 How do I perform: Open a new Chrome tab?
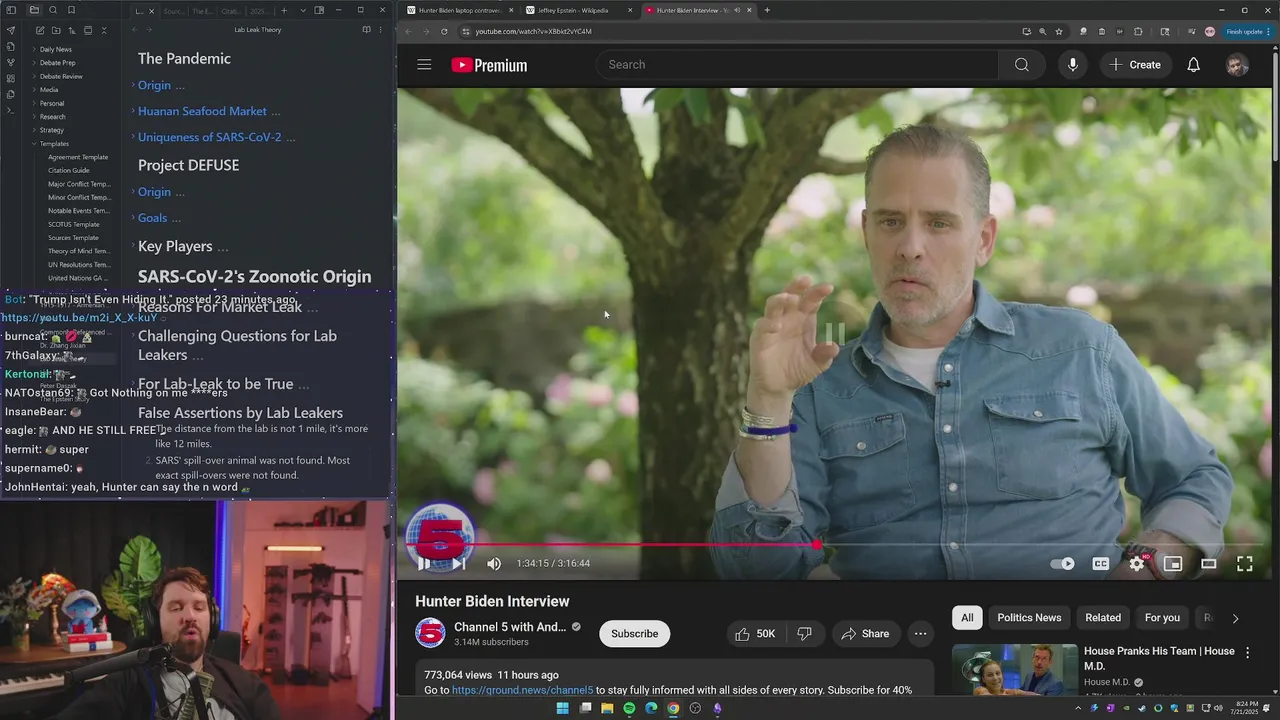[767, 10]
